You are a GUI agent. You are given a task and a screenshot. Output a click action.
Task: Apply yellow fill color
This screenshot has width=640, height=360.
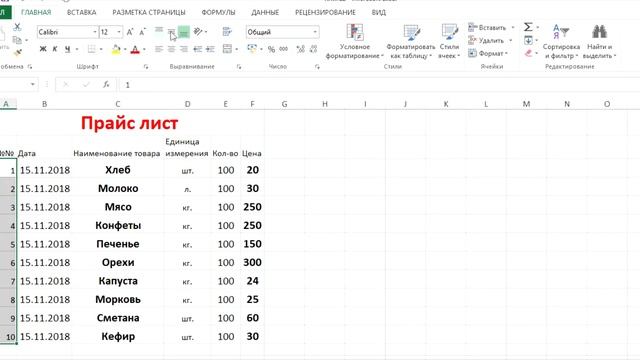[116, 49]
